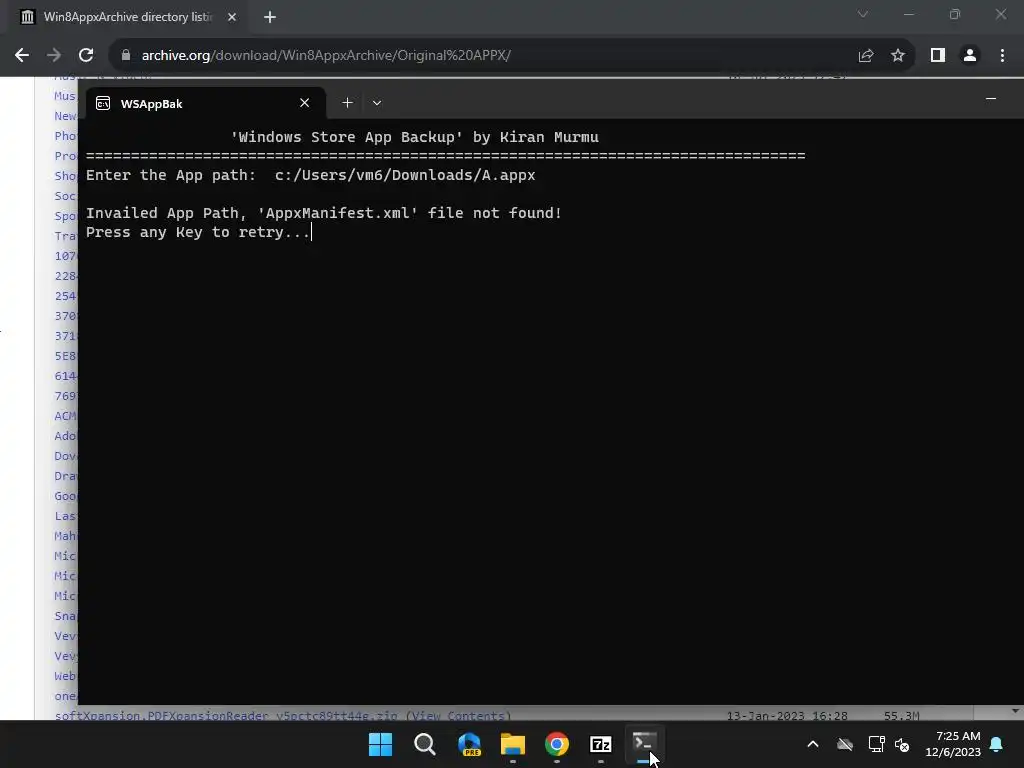Click the address bar URL

326,56
